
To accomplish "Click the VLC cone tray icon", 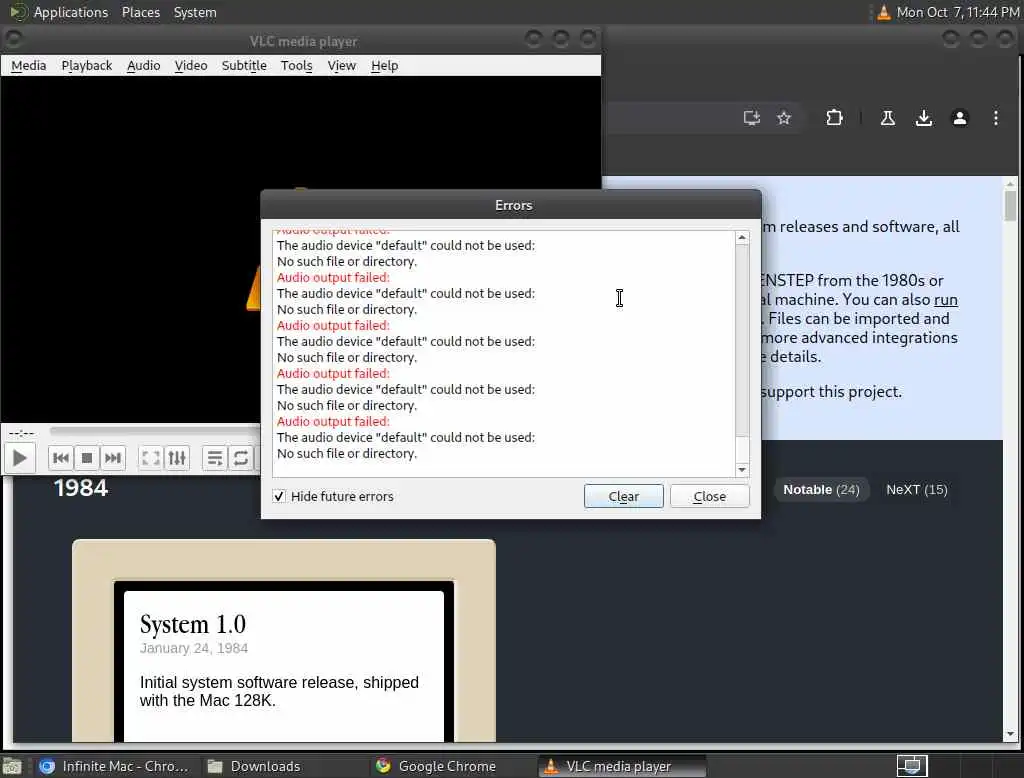I will 883,12.
